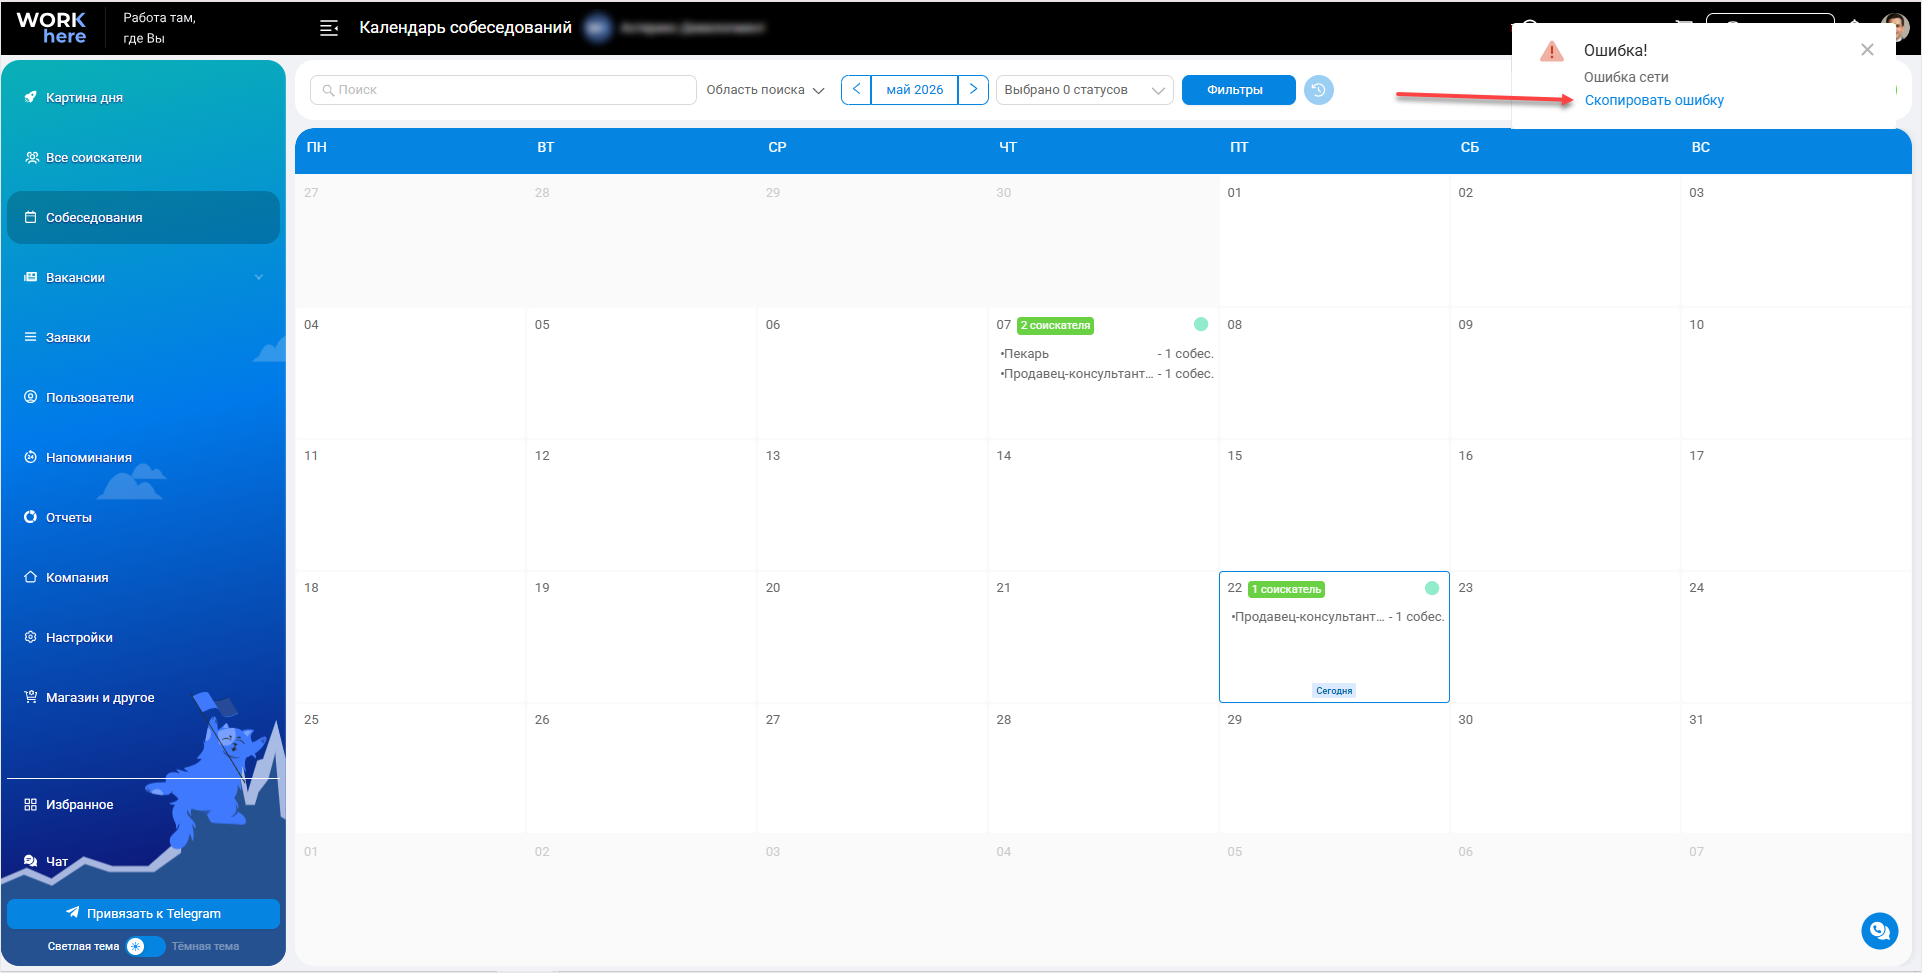Click the 1 соискатель badge on day 22
The width and height of the screenshot is (1922, 973).
(1286, 589)
